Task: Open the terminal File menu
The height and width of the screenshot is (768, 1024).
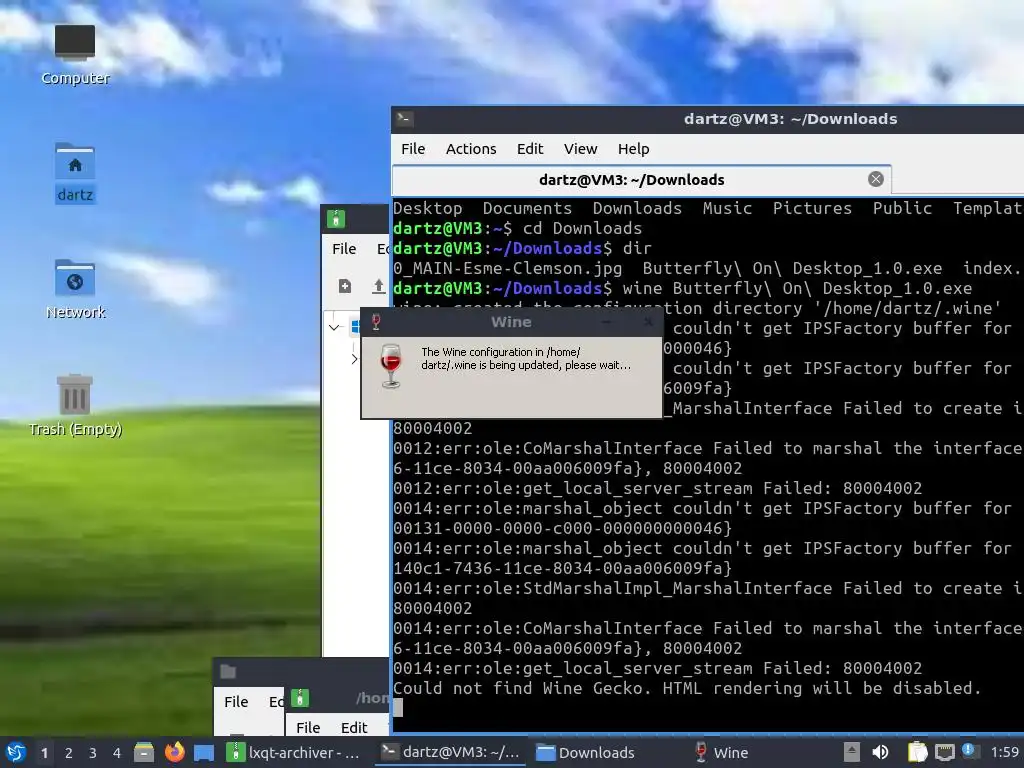Action: [413, 149]
